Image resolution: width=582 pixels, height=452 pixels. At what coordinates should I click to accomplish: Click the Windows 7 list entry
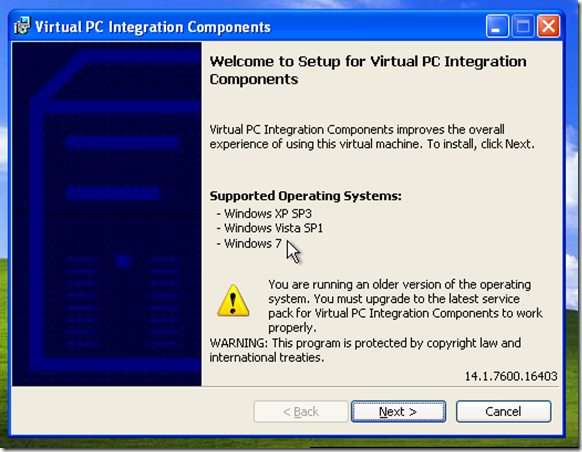[249, 243]
